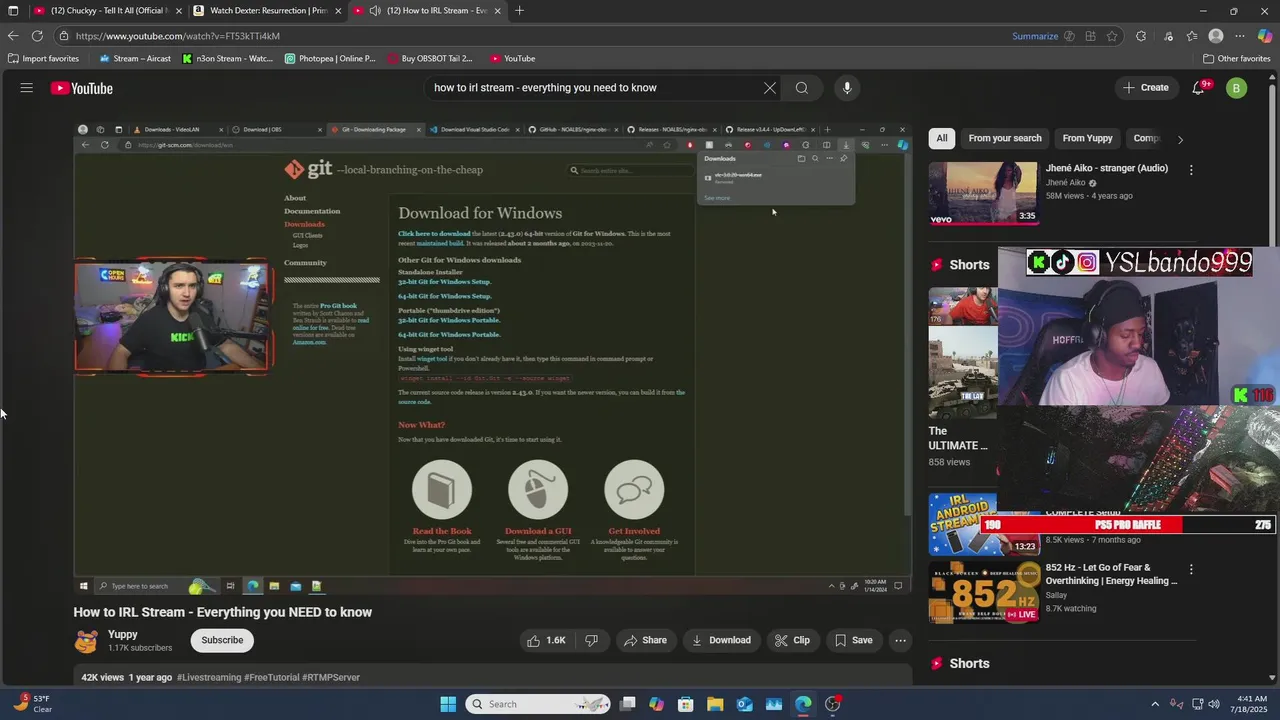Open YouTube notifications bell
This screenshot has height=720, width=1280.
coord(1199,88)
